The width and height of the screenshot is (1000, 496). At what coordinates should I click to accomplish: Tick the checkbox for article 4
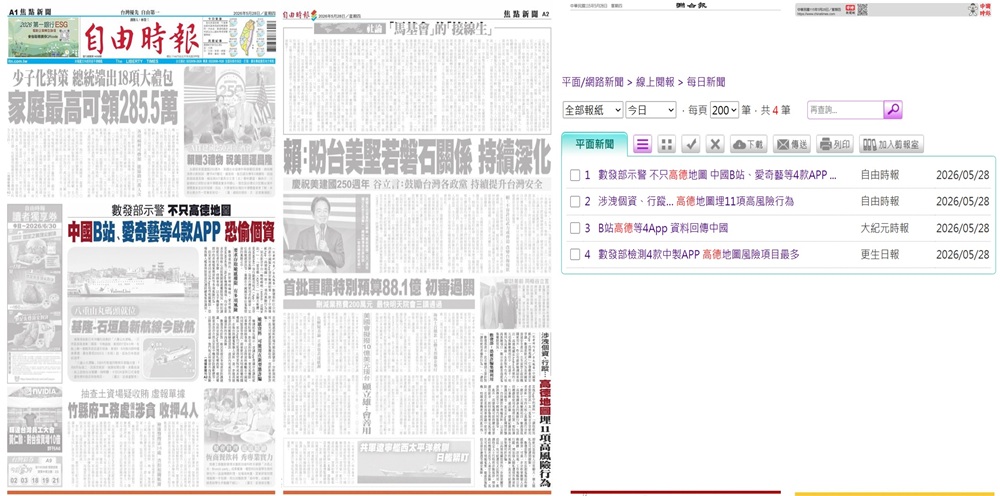[x=575, y=254]
